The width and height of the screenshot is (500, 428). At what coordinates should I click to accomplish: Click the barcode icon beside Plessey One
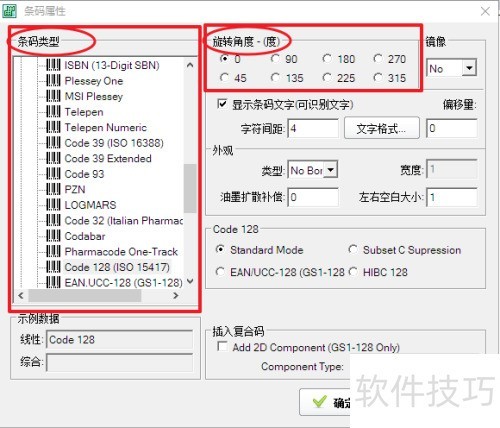click(x=53, y=81)
